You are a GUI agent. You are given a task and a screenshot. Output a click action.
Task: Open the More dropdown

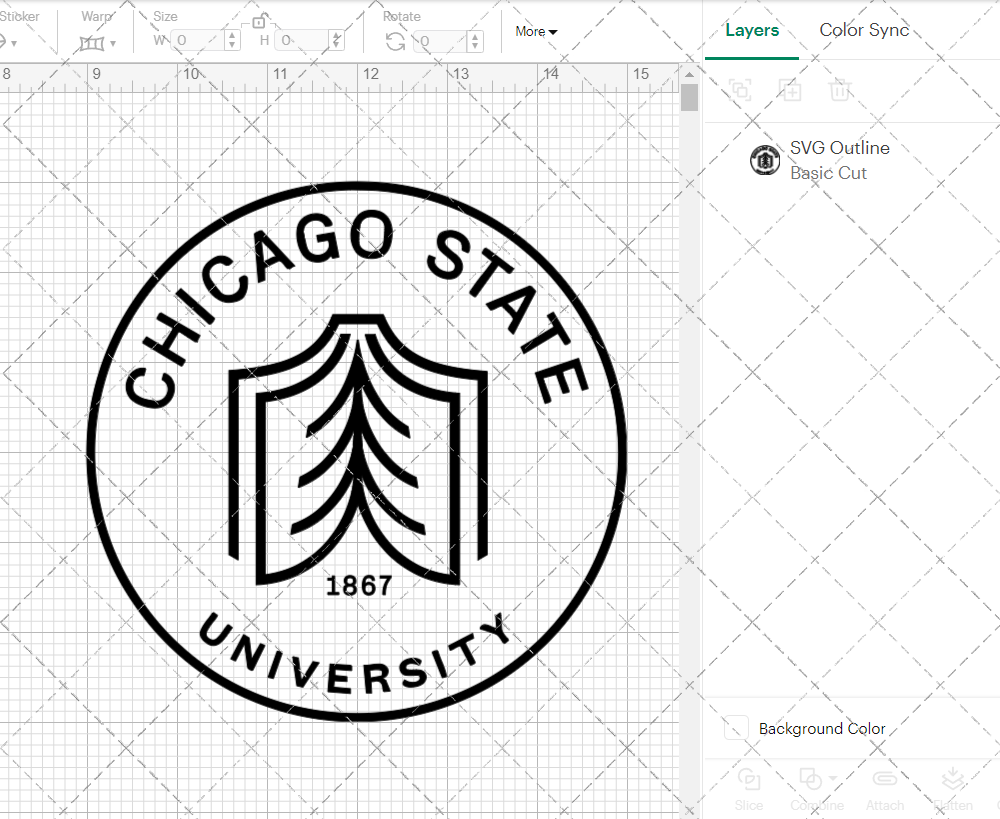click(536, 31)
